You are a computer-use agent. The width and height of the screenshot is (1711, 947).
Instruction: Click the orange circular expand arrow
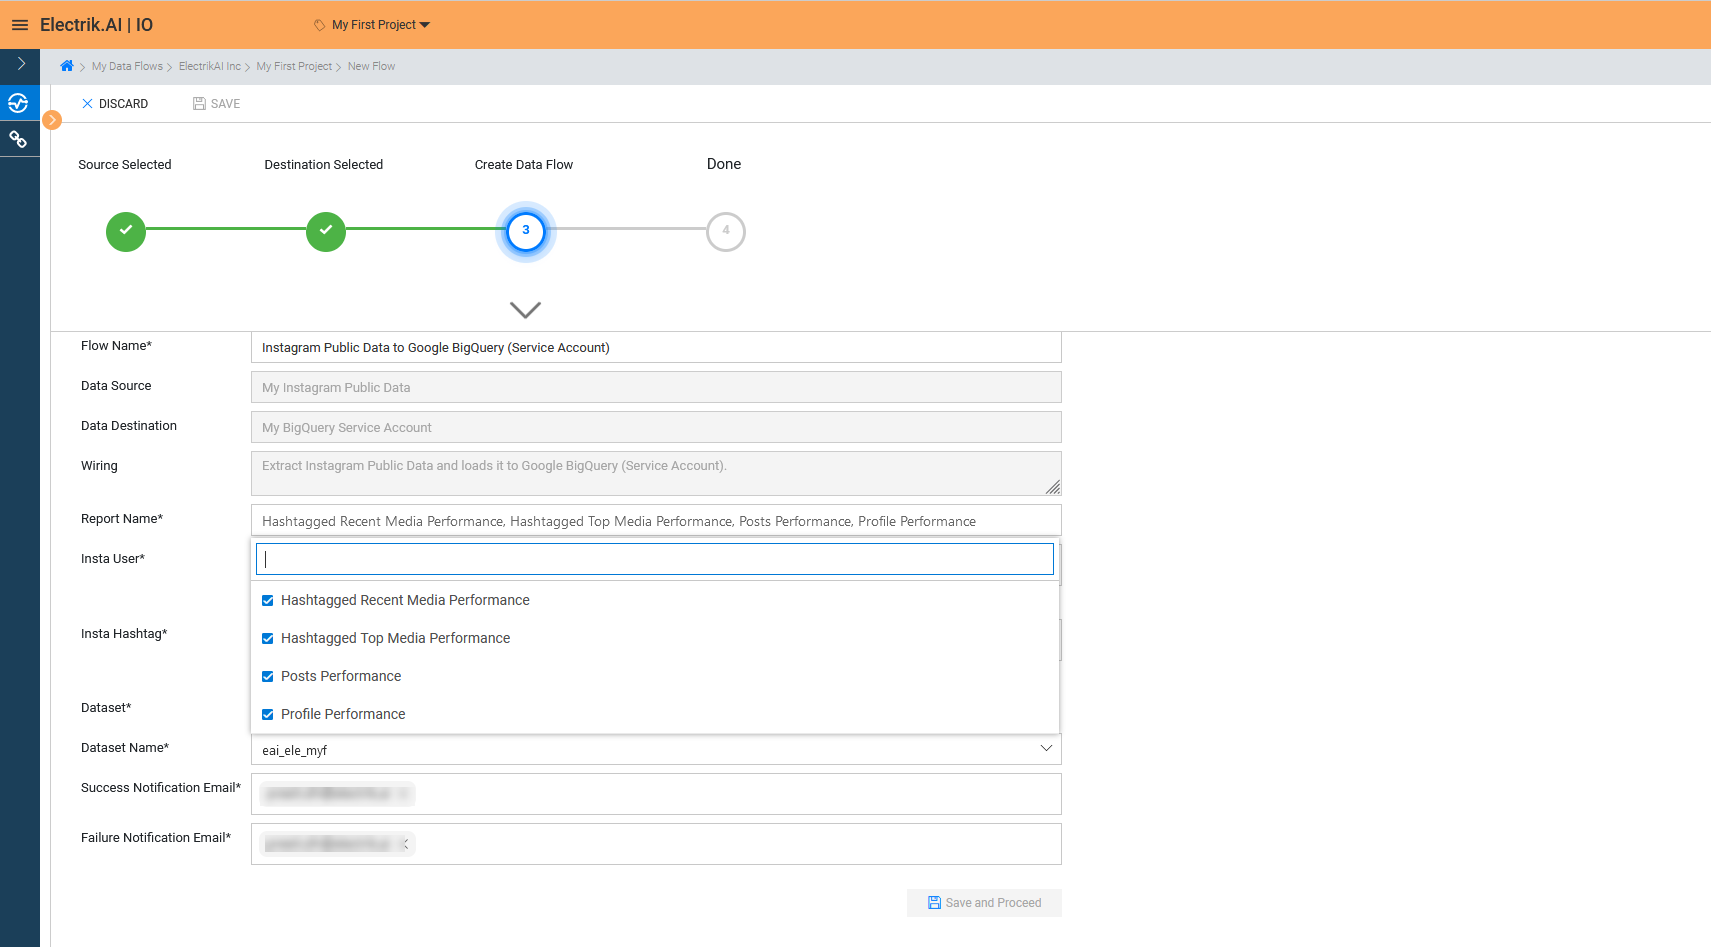point(52,119)
